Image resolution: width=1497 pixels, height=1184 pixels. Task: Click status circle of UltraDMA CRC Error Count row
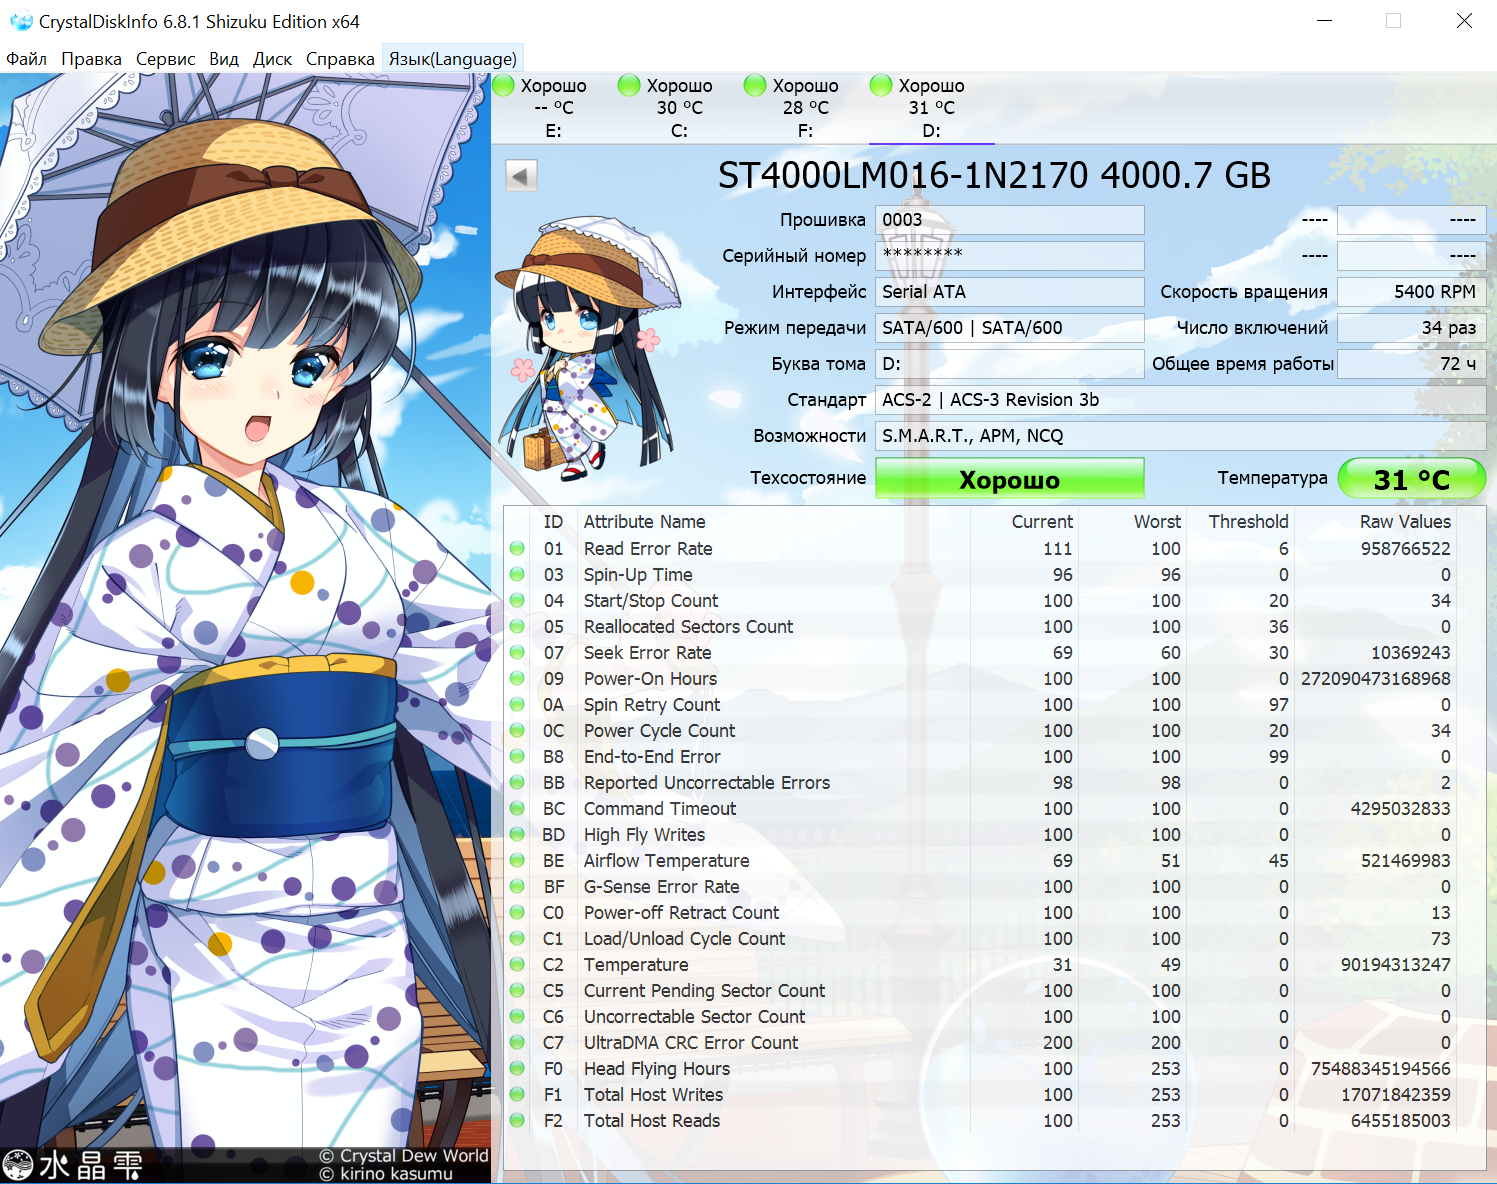coord(517,1042)
